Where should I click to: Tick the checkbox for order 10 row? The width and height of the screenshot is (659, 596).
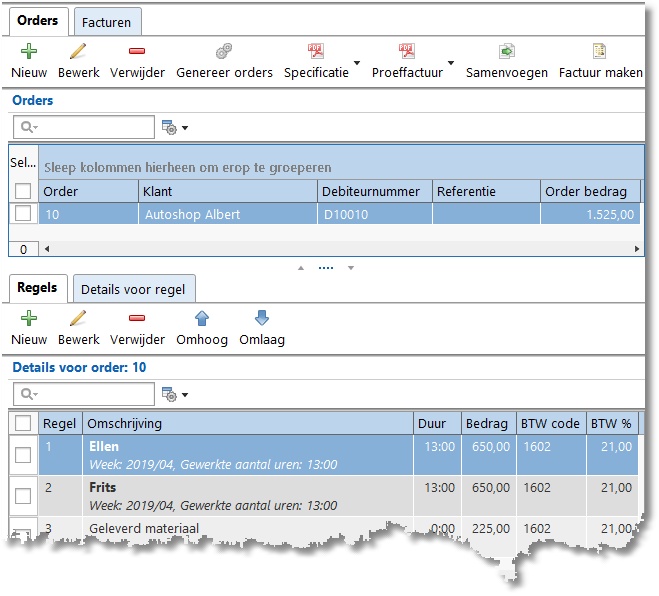click(23, 213)
